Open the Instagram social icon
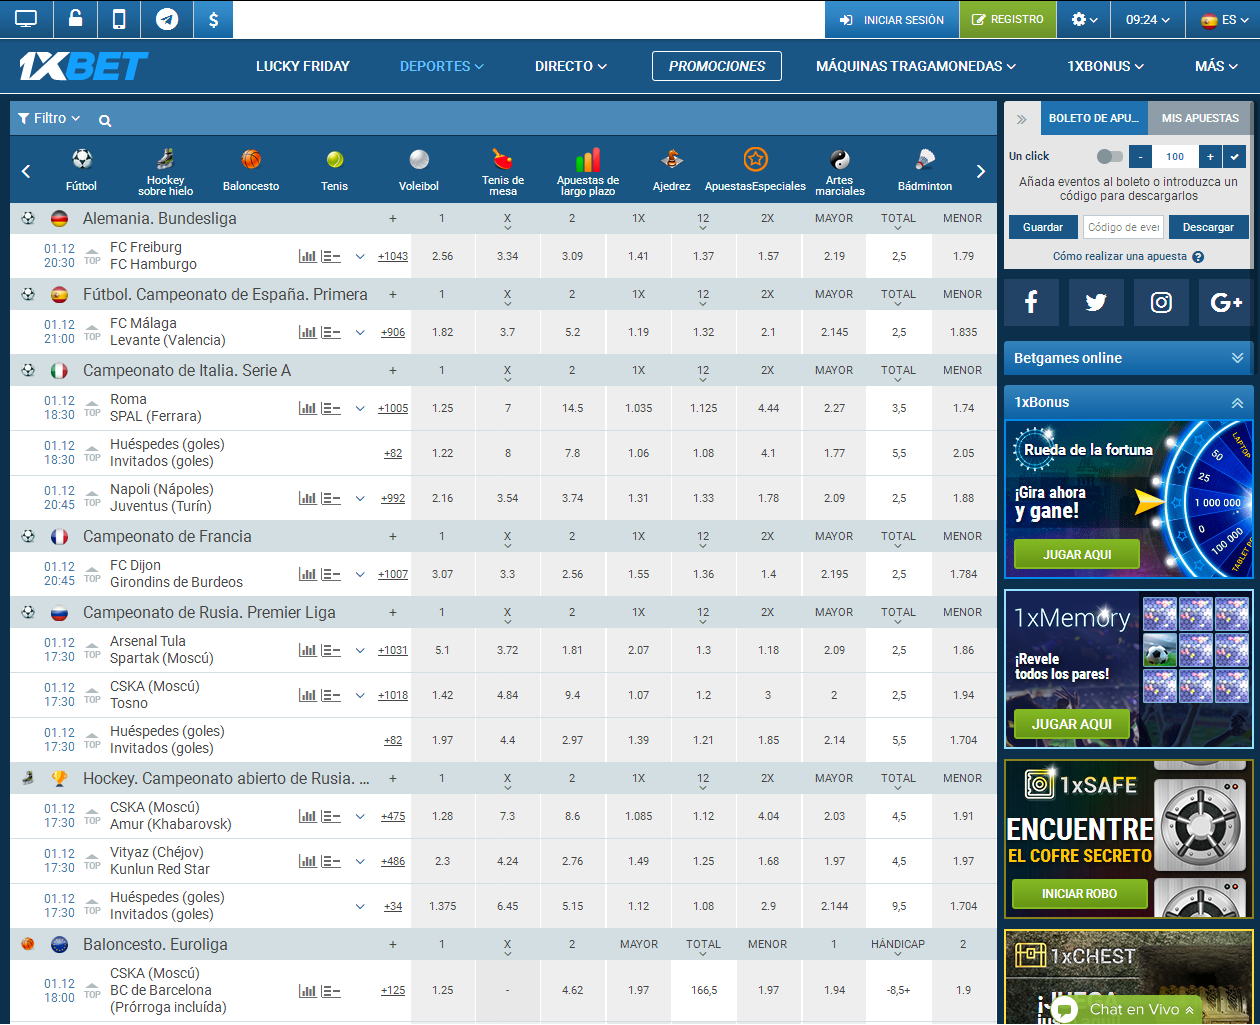 coord(1161,302)
